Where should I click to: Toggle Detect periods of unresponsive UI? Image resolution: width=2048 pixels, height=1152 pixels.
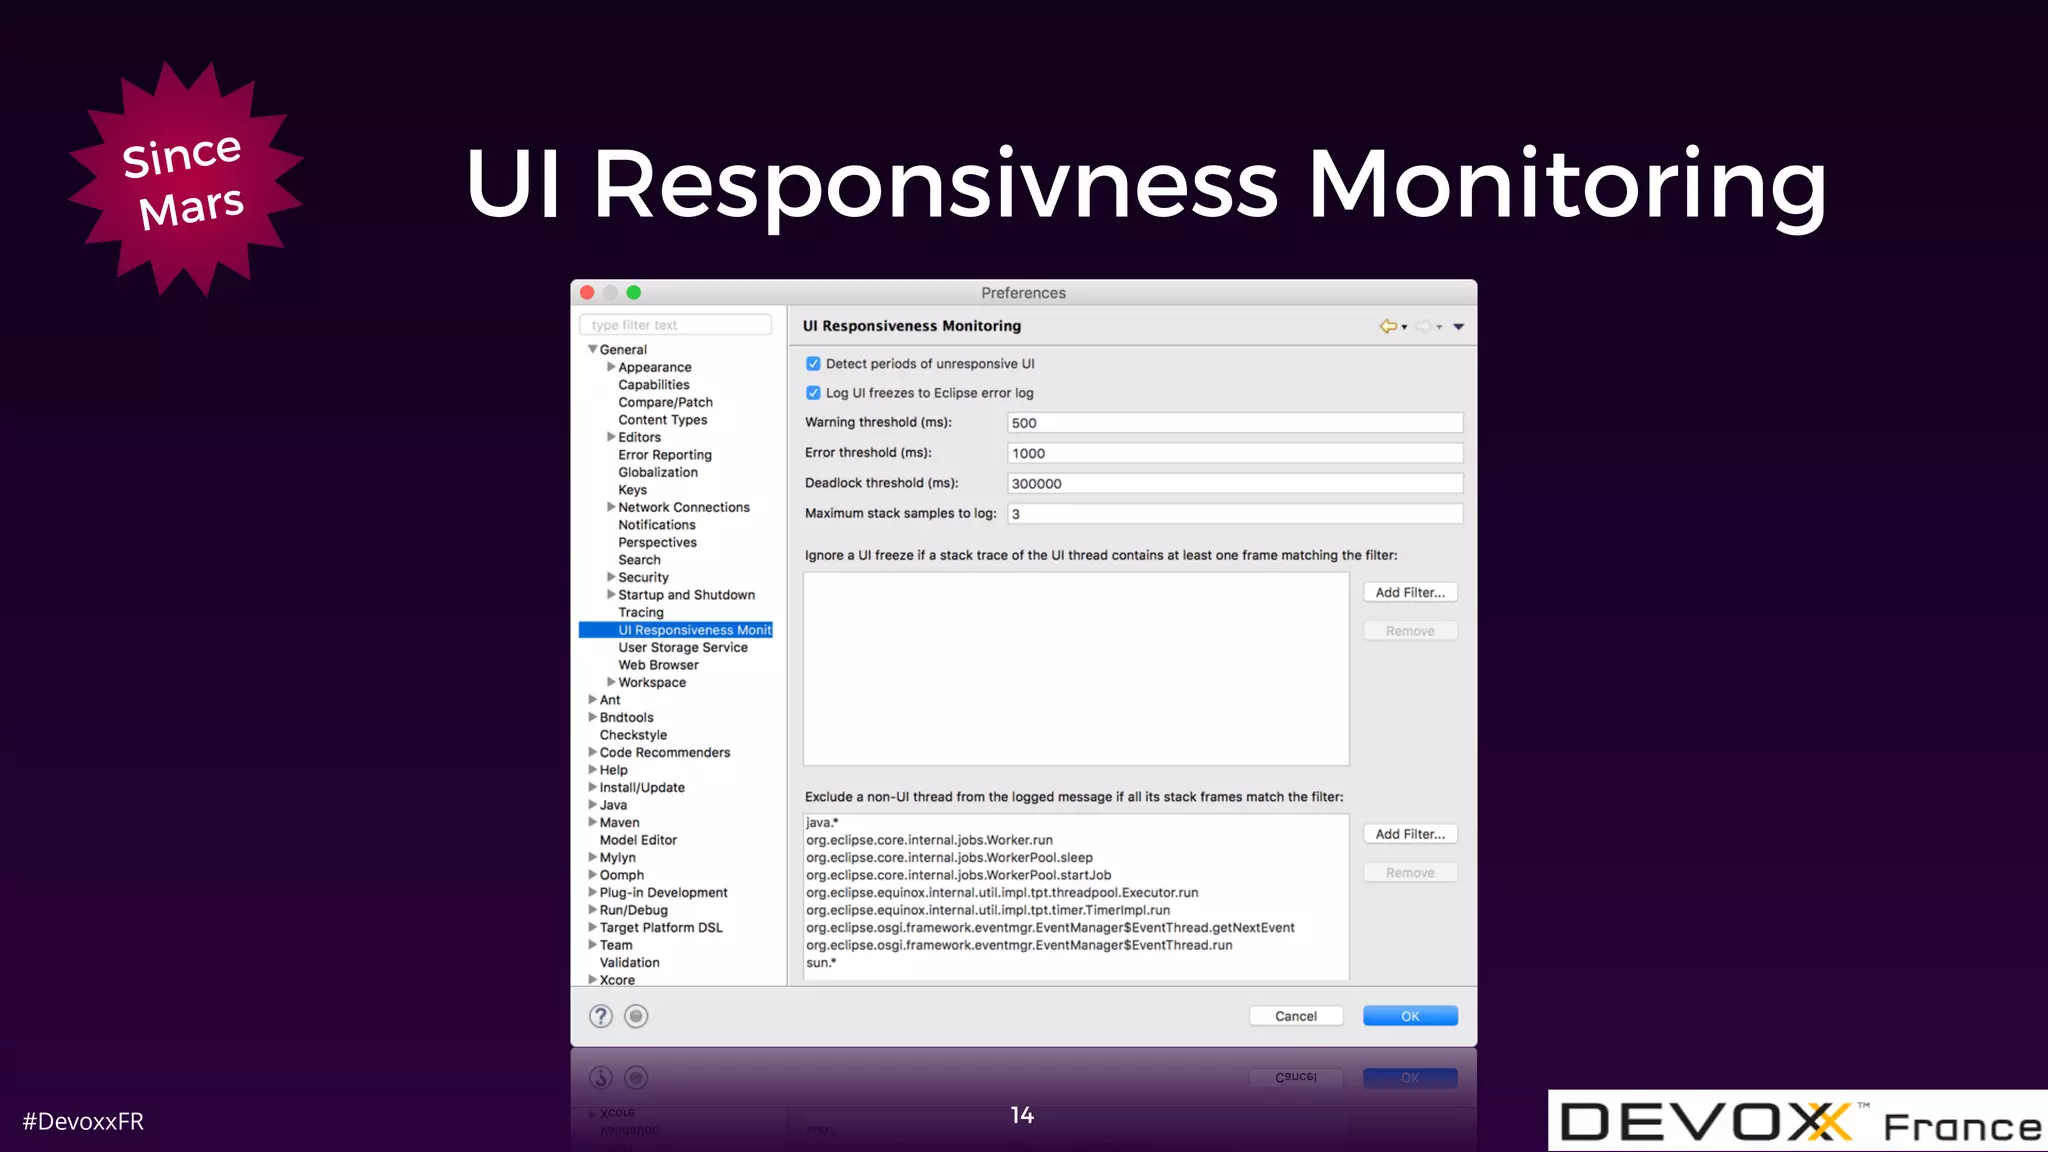(x=813, y=364)
